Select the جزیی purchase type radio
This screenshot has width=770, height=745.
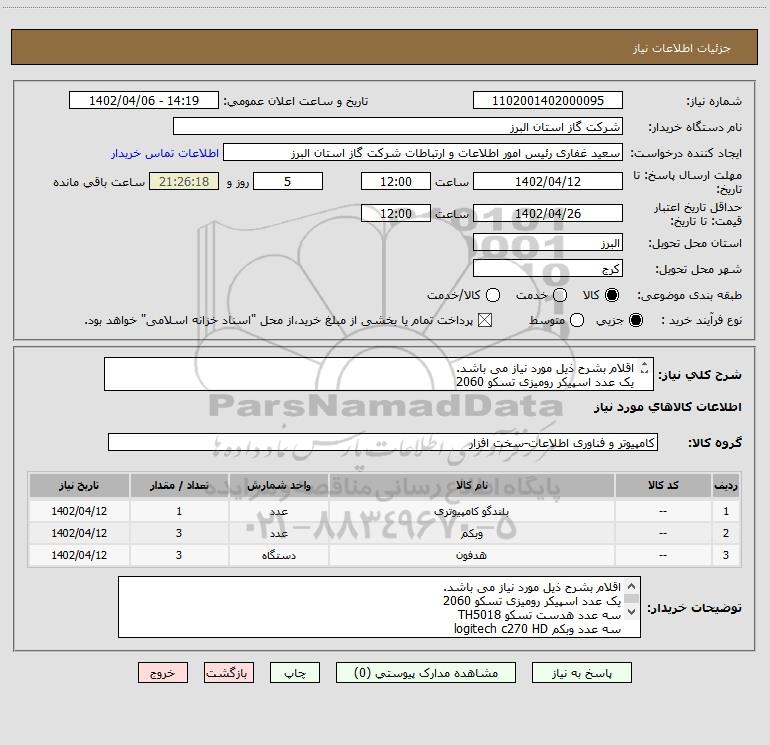(x=635, y=320)
